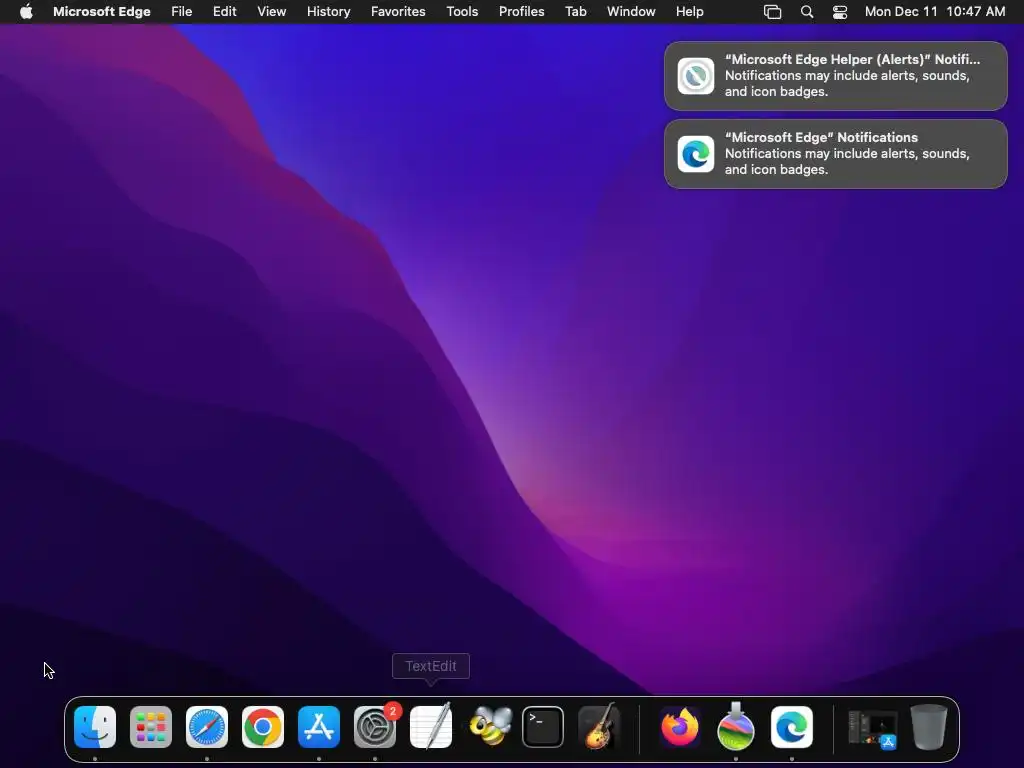Open the Window menu
This screenshot has width=1024, height=768.
pyautogui.click(x=631, y=12)
